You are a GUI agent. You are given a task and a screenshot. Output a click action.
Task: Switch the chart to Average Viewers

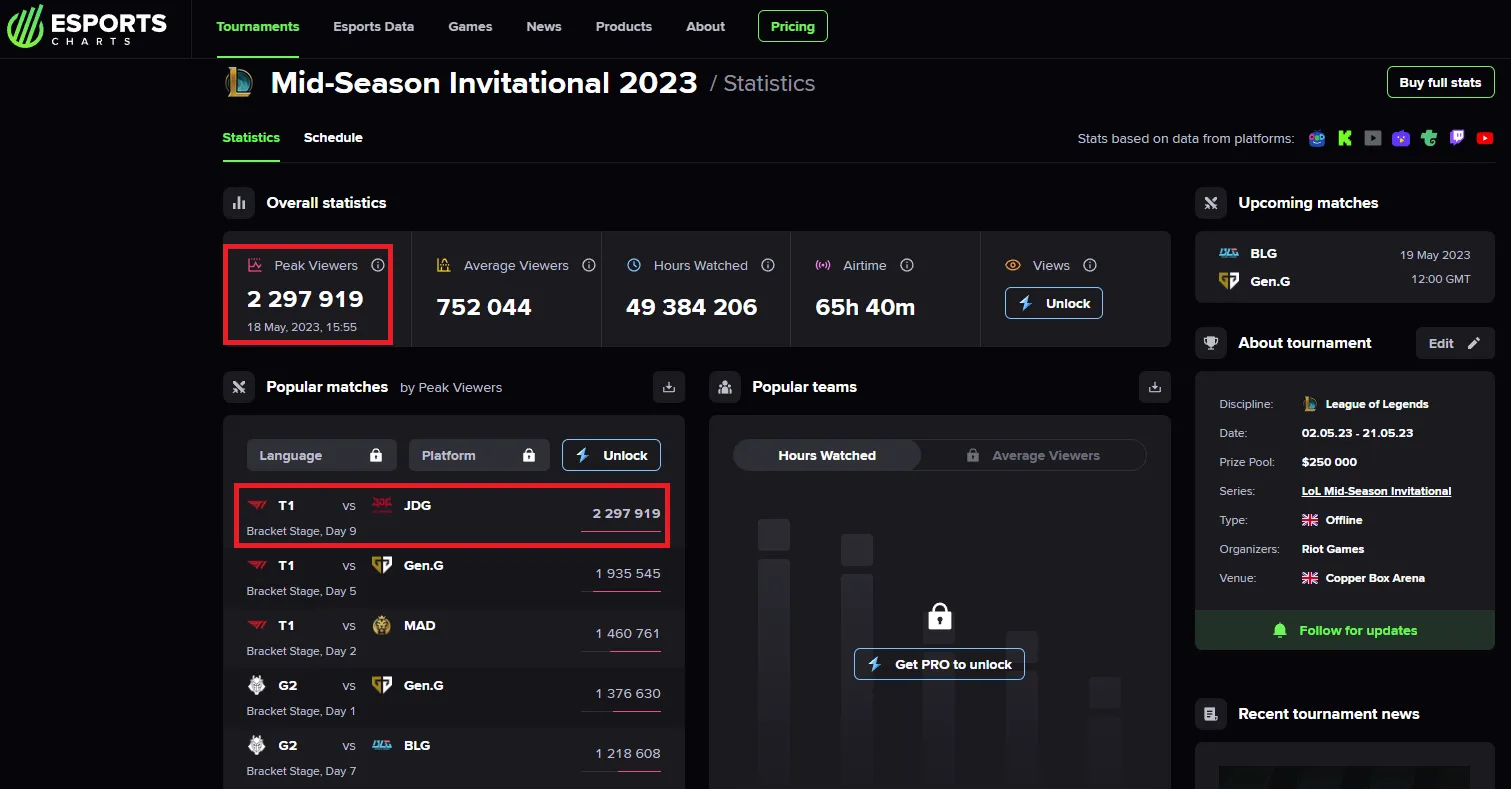pyautogui.click(x=1033, y=455)
